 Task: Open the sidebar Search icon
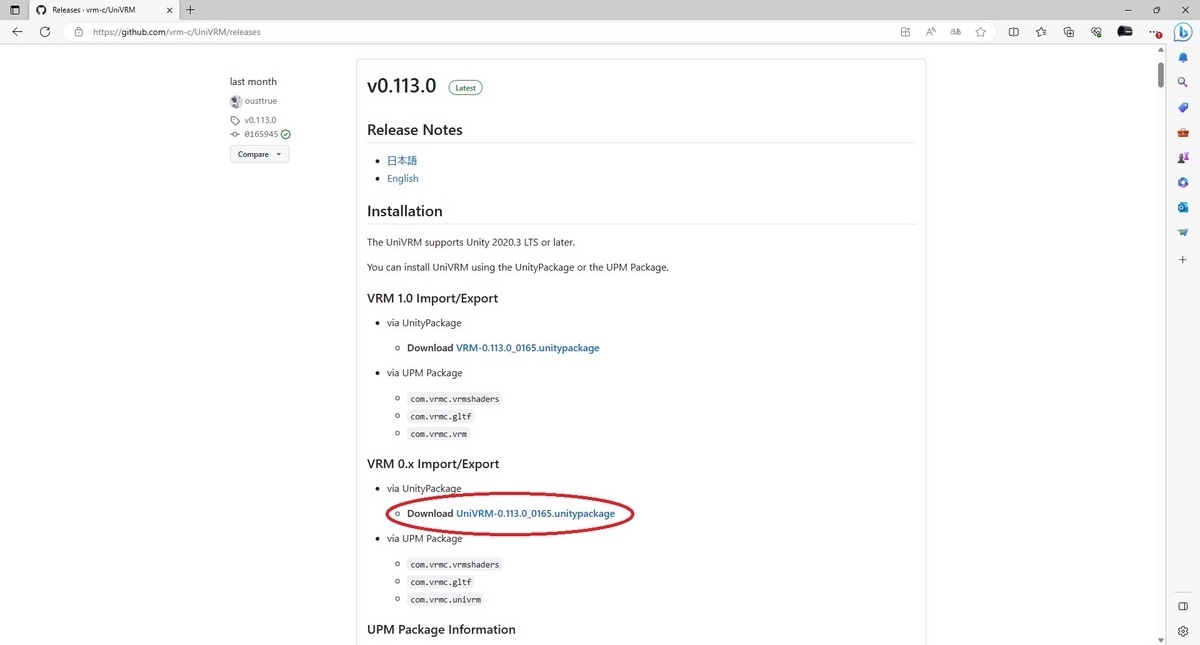tap(1183, 82)
